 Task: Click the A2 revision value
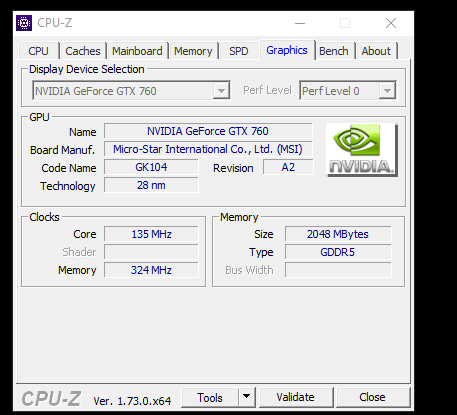(x=288, y=167)
